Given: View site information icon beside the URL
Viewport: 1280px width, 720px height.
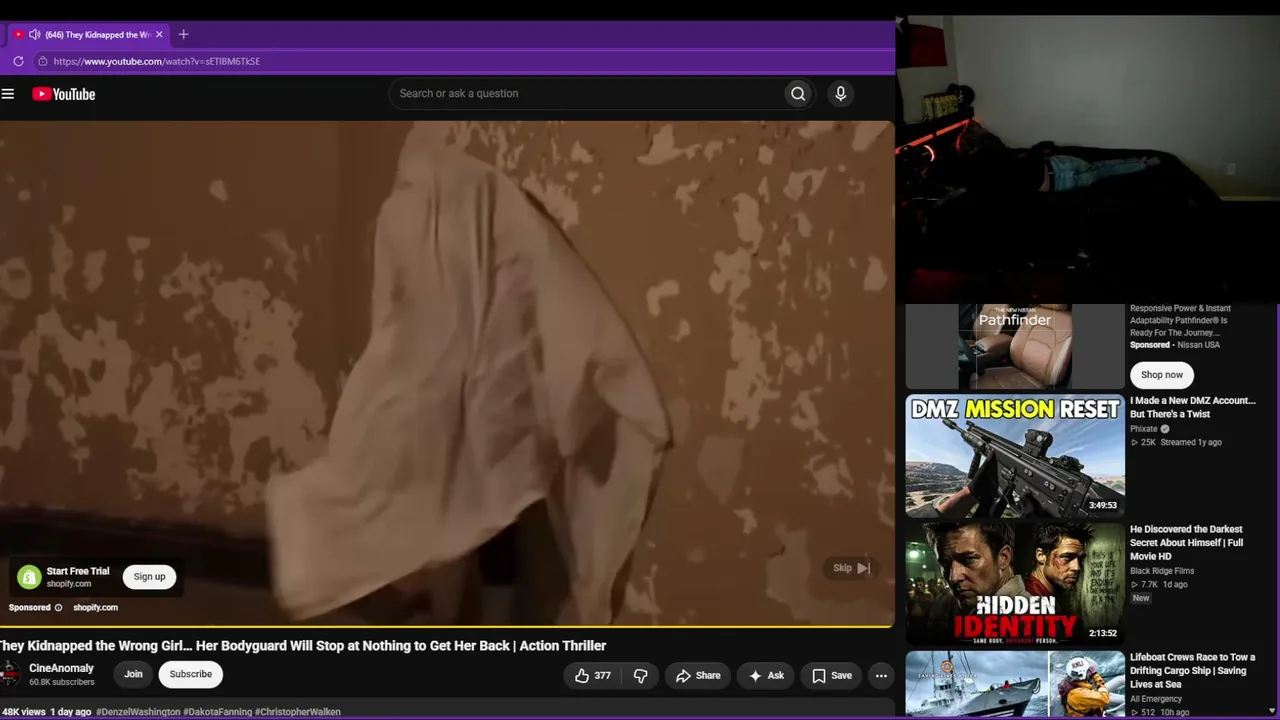Looking at the screenshot, I should click(x=42, y=61).
